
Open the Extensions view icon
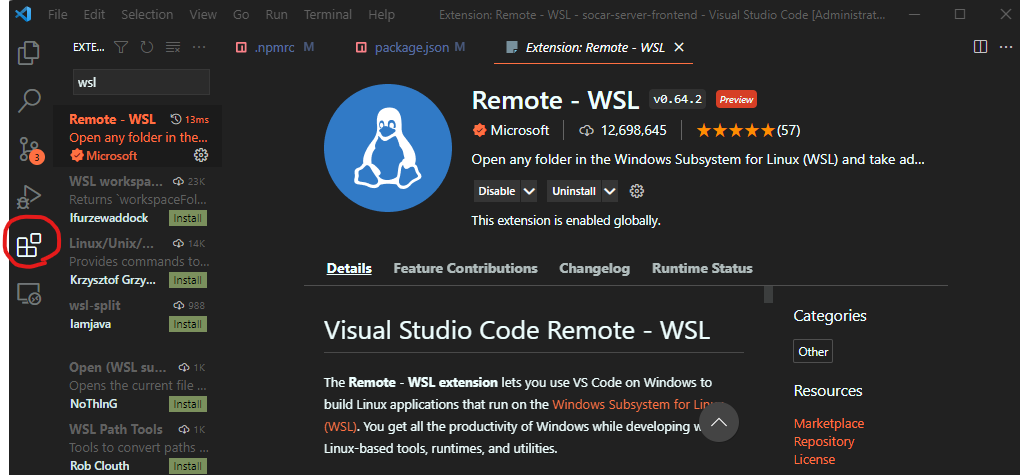(x=29, y=245)
